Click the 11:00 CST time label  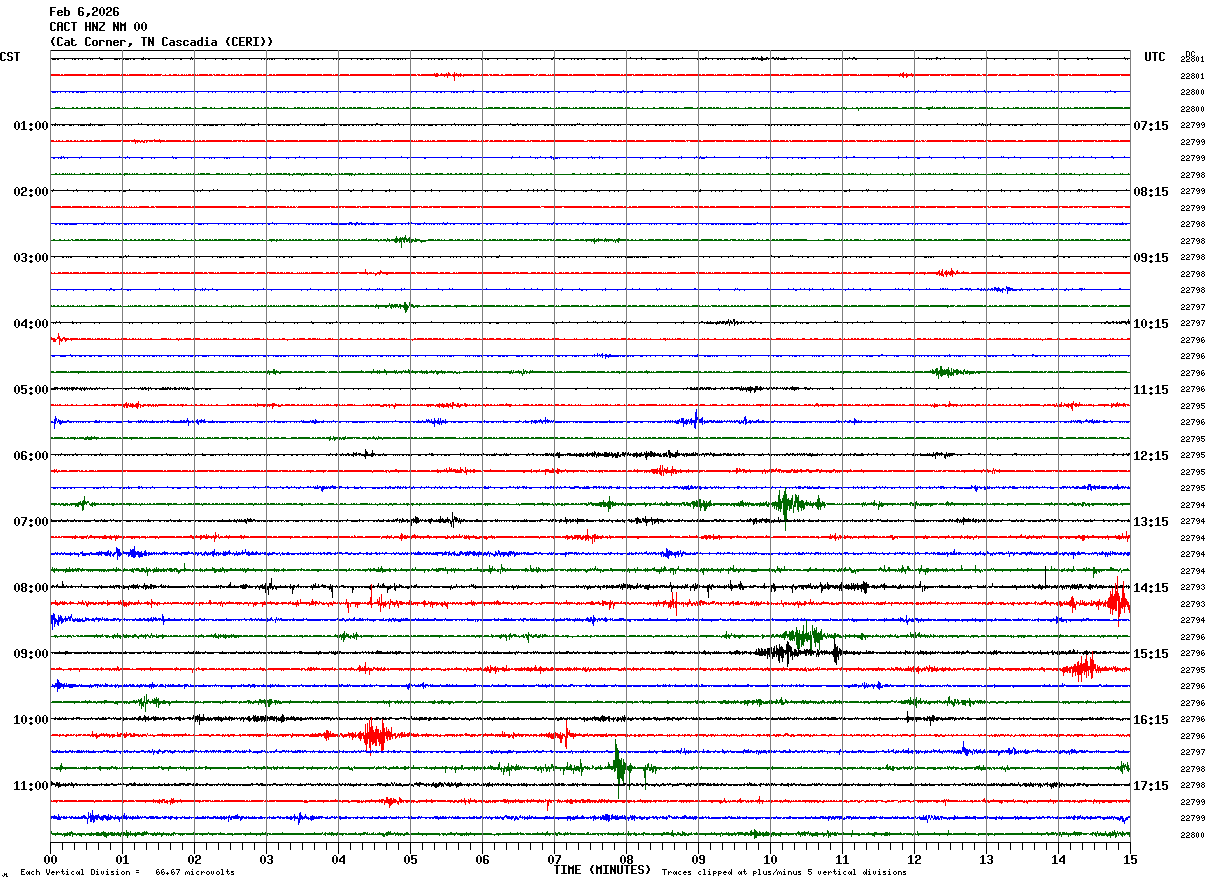point(31,786)
